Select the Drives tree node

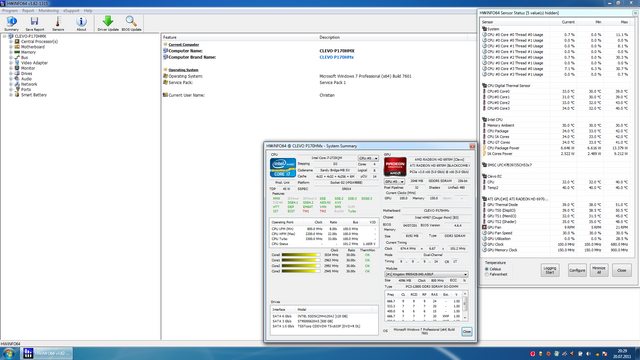coord(27,73)
